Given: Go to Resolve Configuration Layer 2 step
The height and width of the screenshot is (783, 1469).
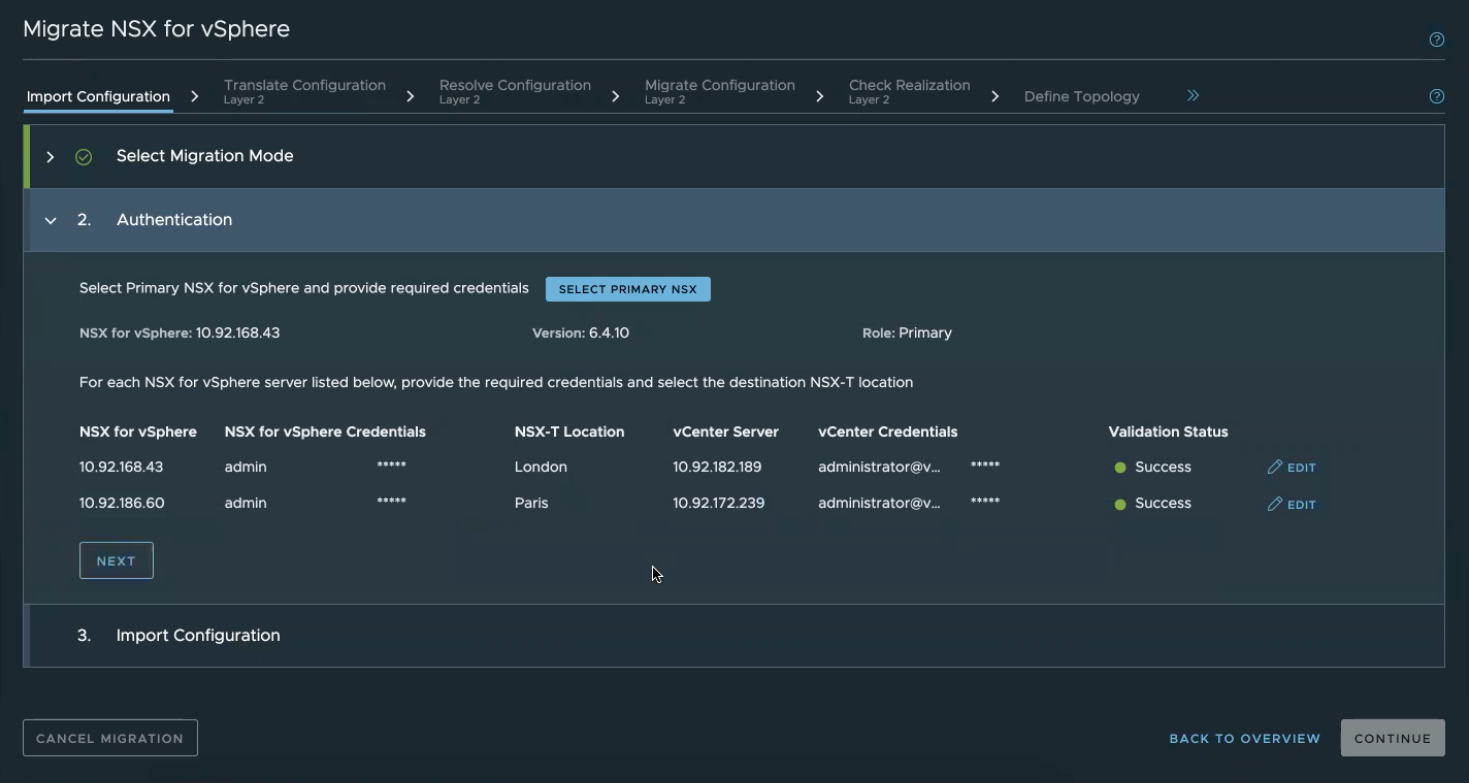Looking at the screenshot, I should pyautogui.click(x=515, y=91).
